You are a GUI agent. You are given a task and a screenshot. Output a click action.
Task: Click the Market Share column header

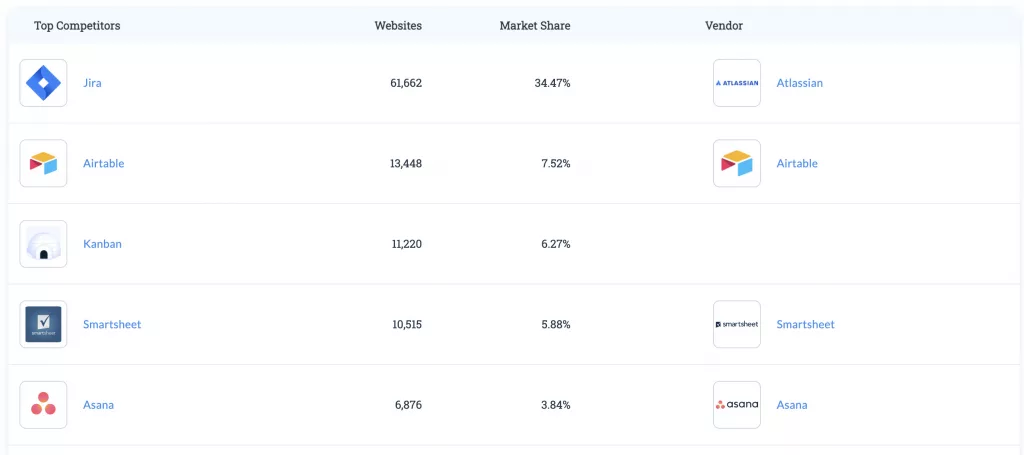pyautogui.click(x=535, y=26)
